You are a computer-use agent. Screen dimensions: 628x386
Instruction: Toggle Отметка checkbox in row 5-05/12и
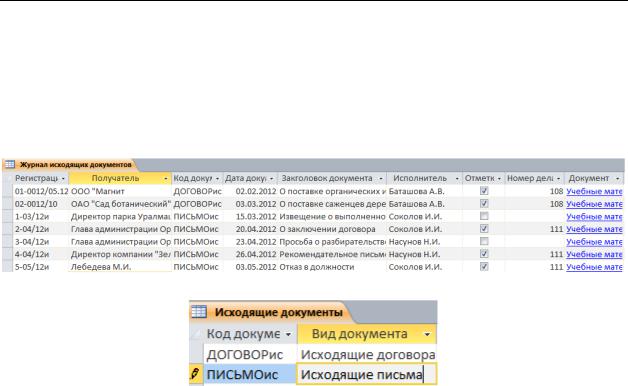click(484, 267)
